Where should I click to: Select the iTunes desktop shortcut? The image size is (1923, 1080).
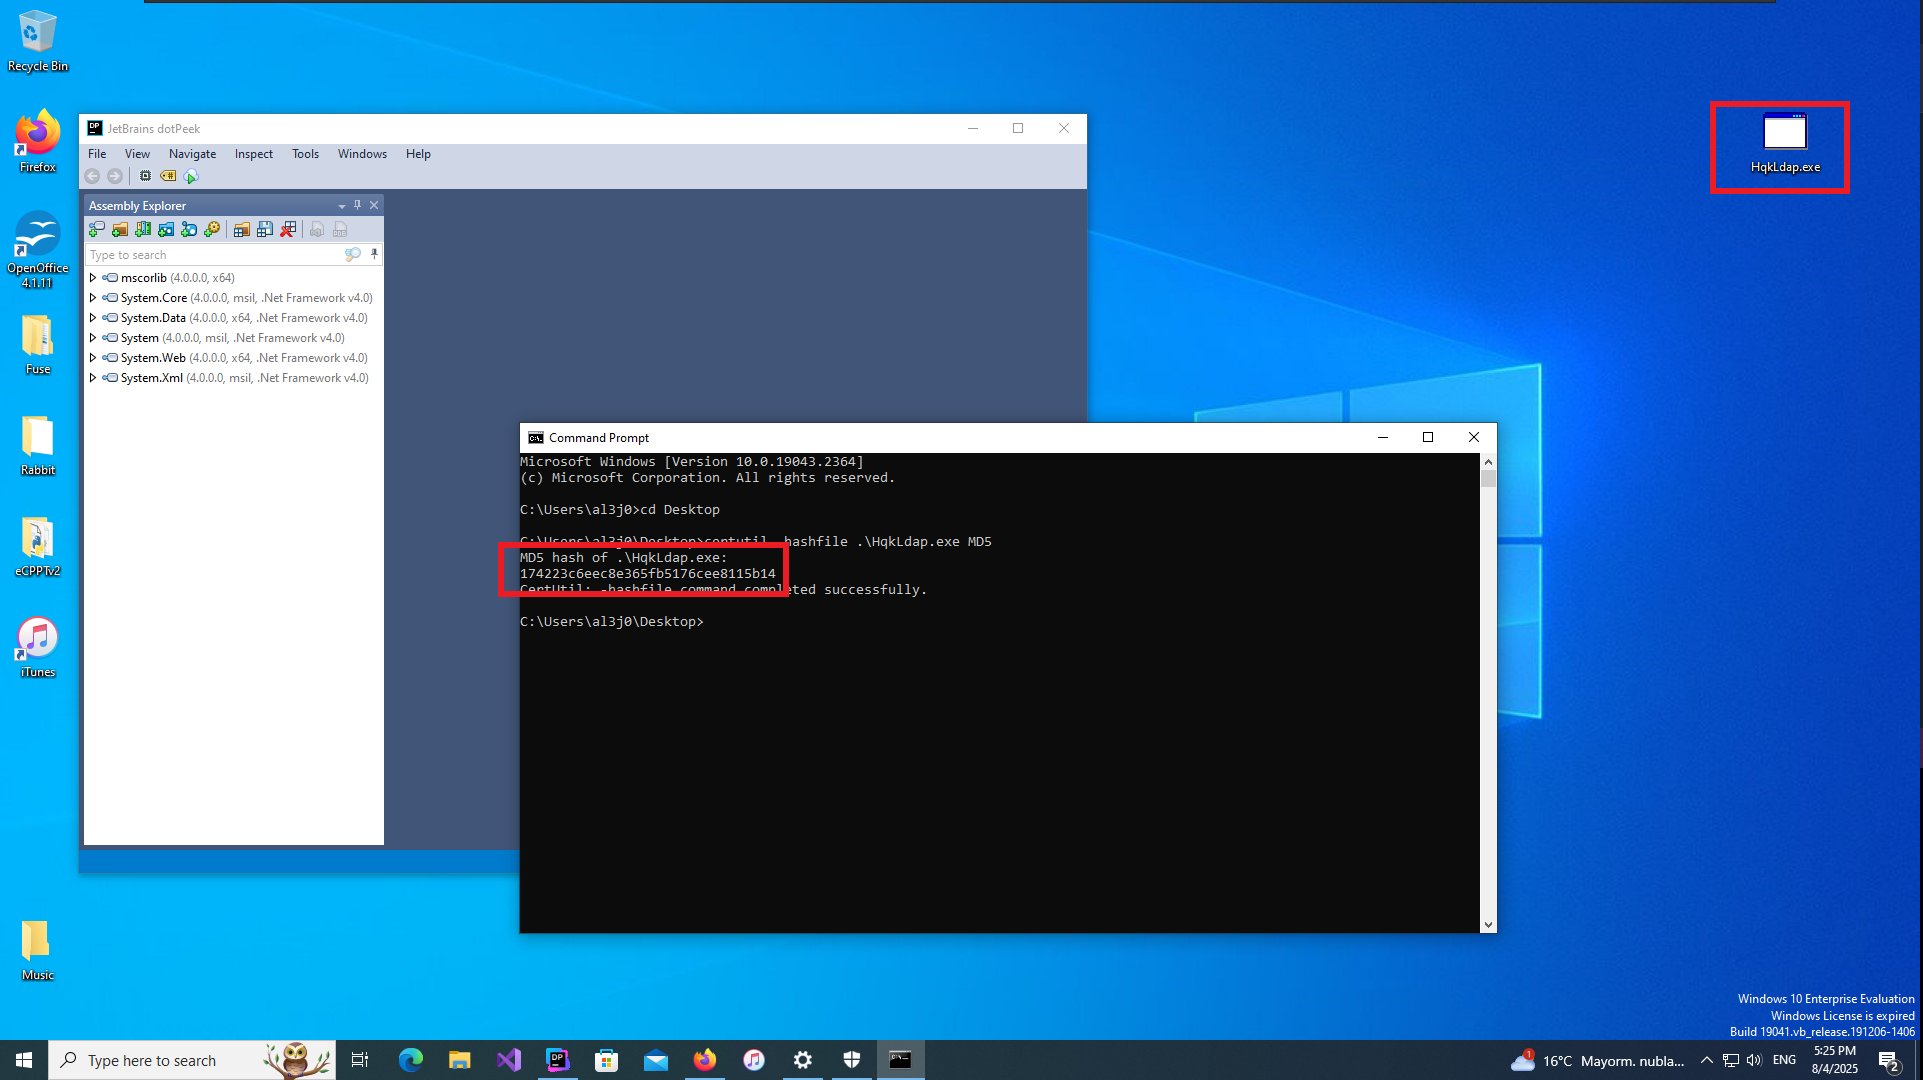pos(38,648)
